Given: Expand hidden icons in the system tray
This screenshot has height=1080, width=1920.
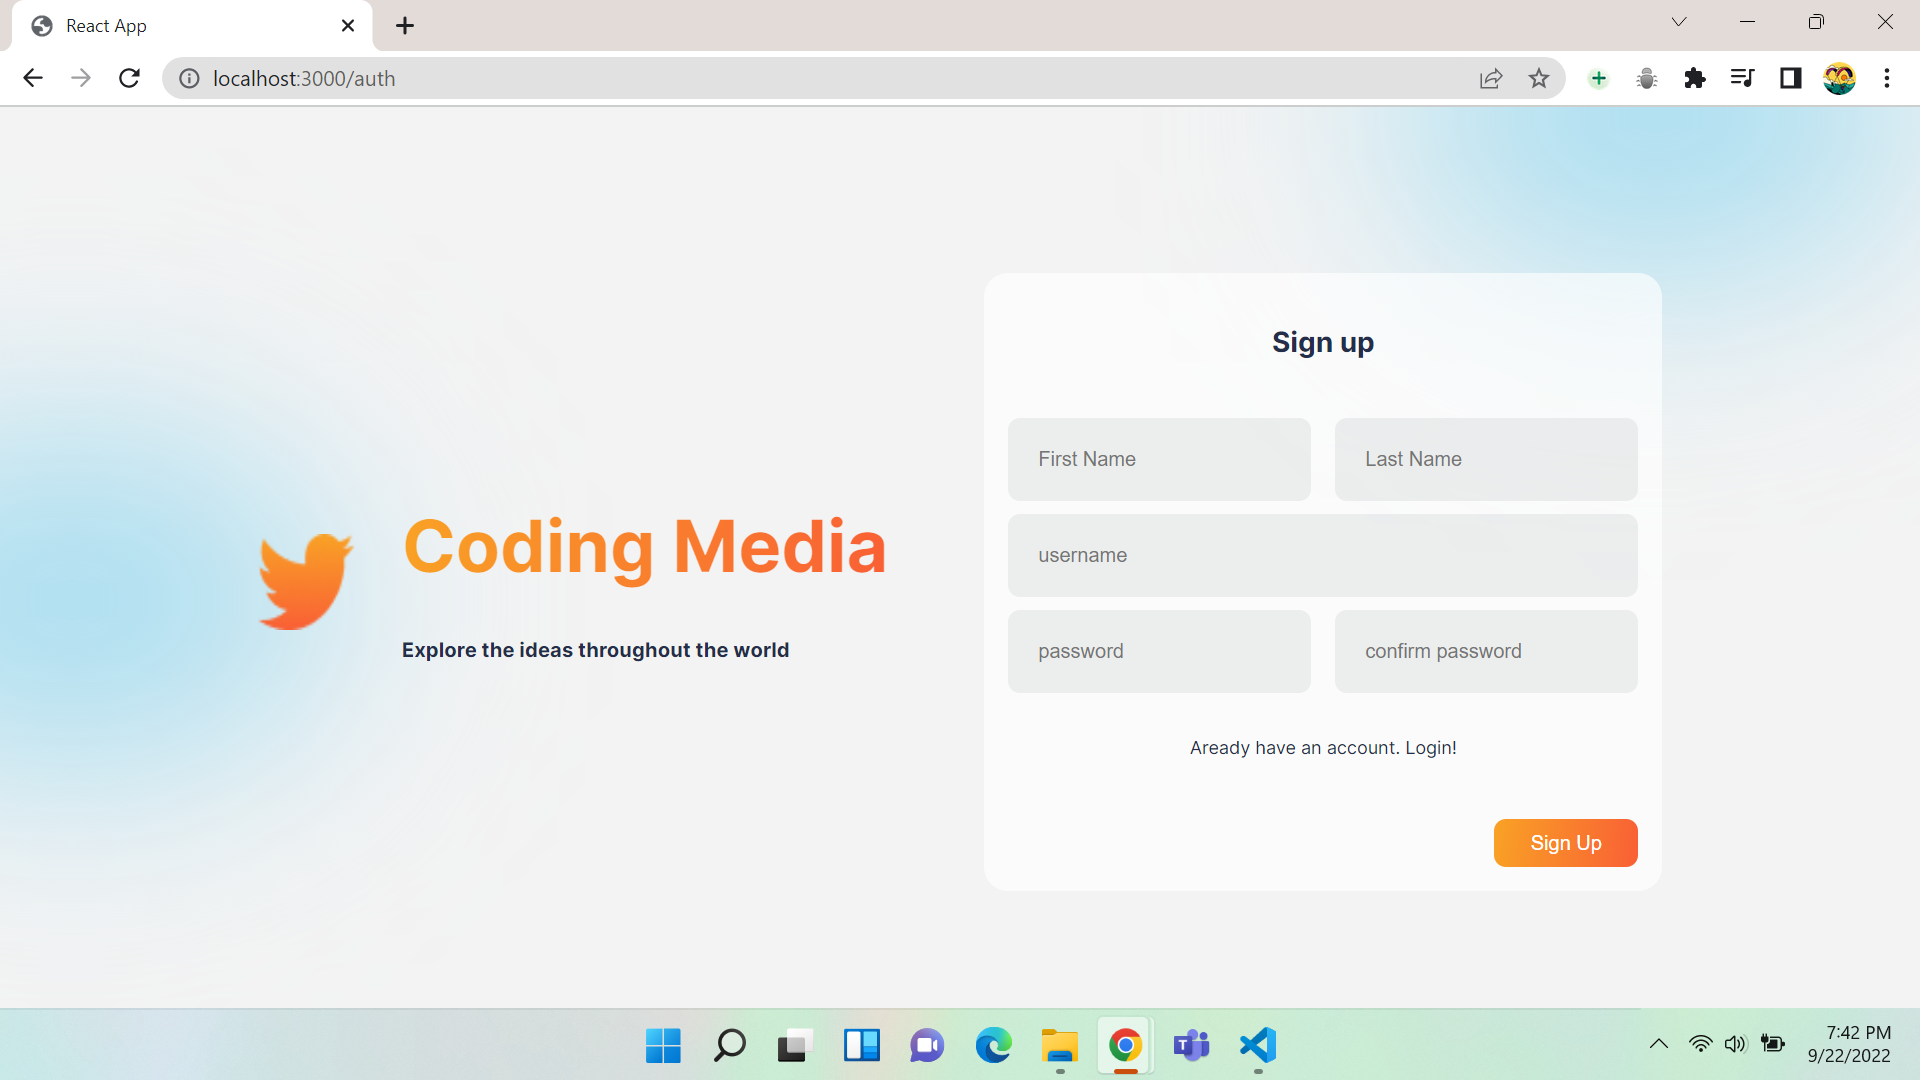Looking at the screenshot, I should (x=1659, y=1043).
